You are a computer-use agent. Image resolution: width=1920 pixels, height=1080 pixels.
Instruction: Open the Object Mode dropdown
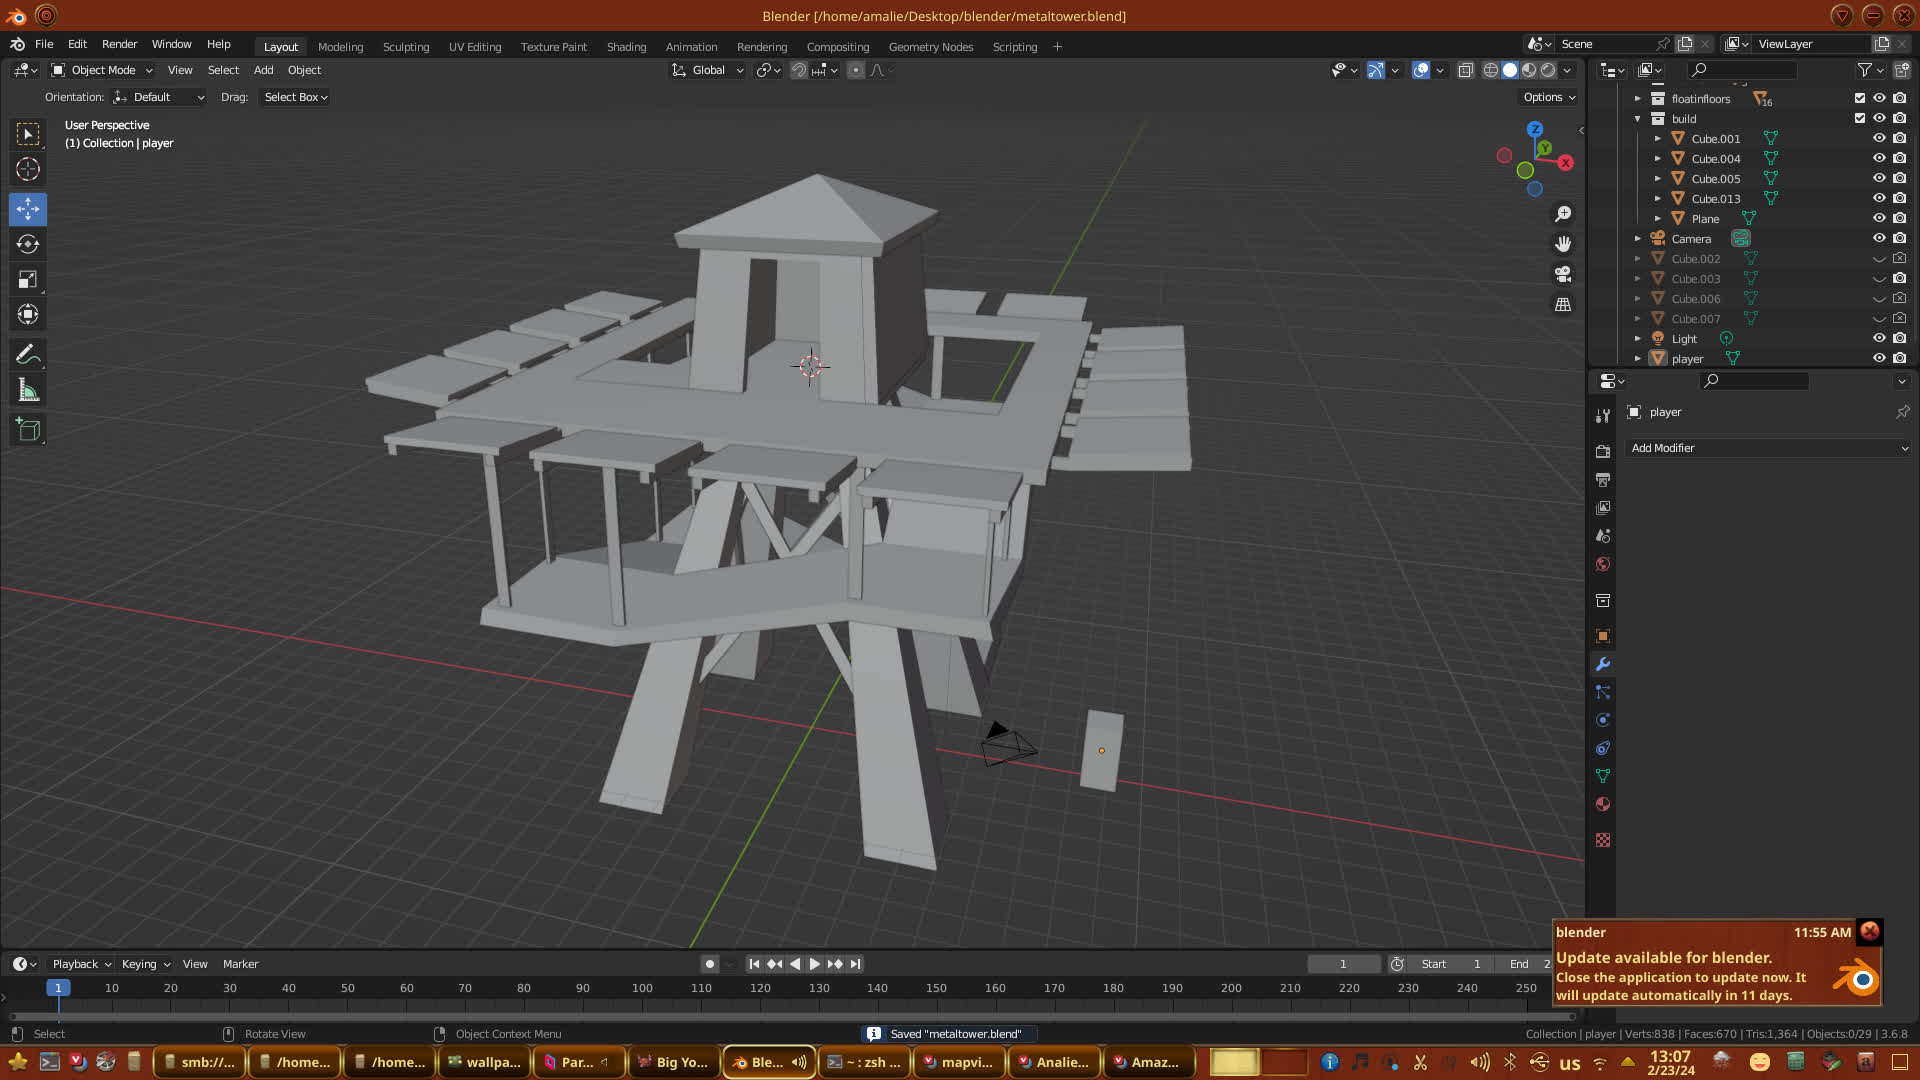coord(102,70)
